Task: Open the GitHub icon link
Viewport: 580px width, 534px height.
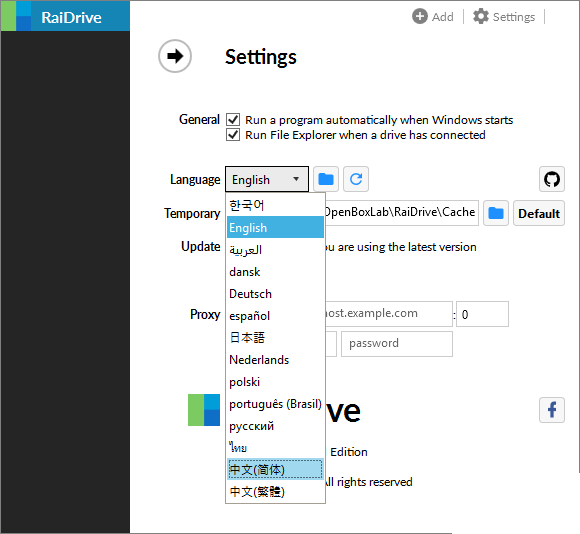Action: click(552, 179)
